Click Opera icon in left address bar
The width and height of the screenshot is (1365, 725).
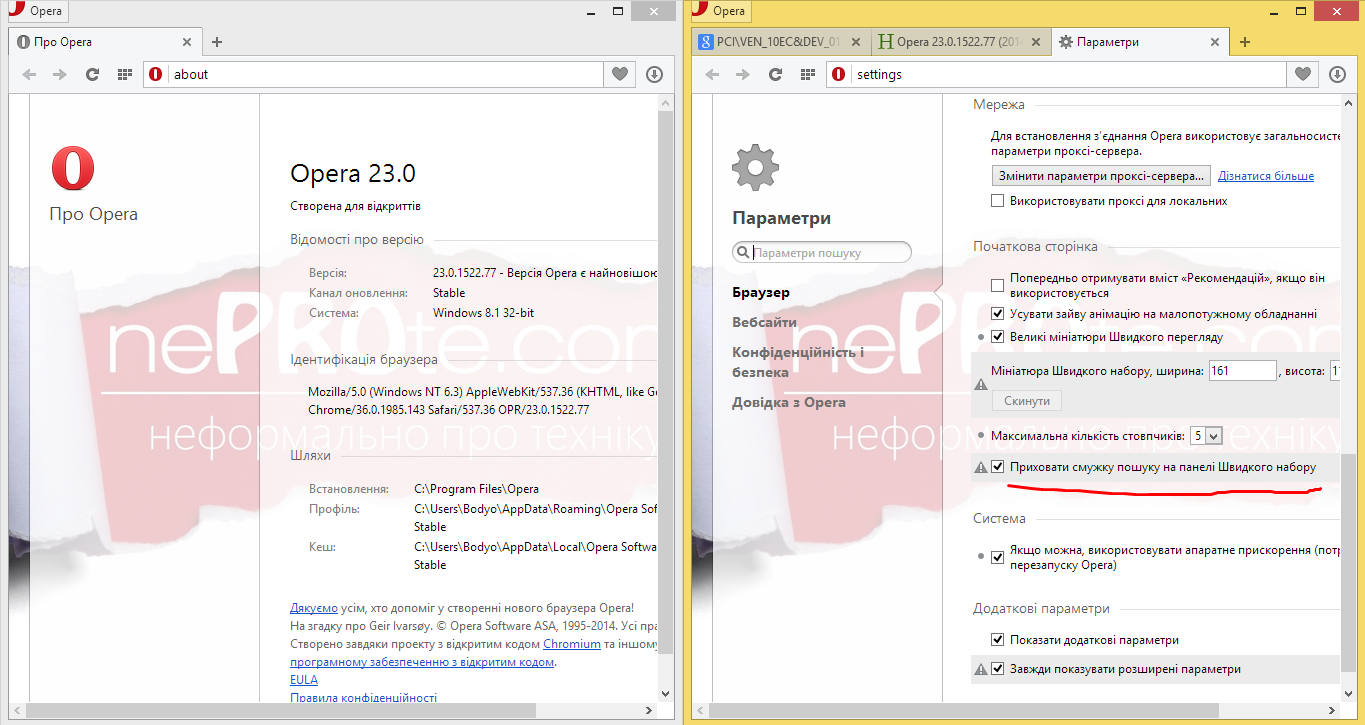pyautogui.click(x=156, y=74)
